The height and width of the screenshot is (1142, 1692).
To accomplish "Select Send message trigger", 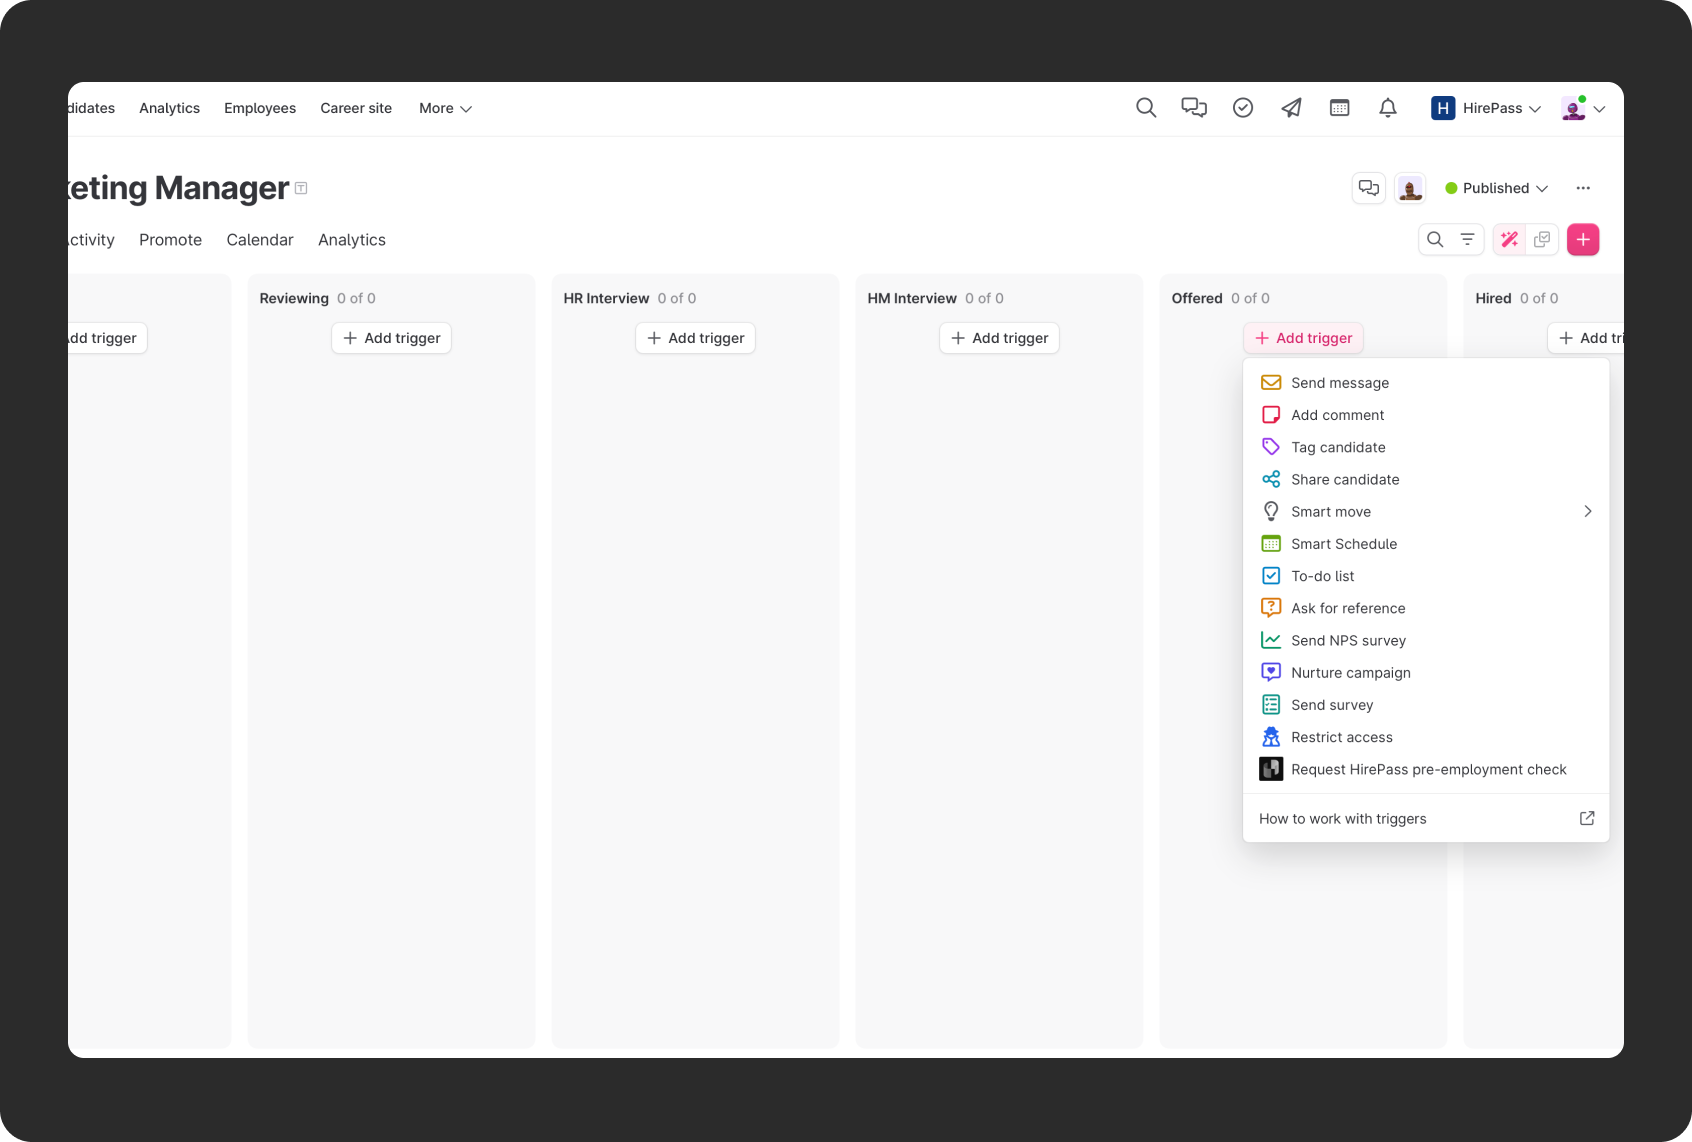I will pos(1426,383).
